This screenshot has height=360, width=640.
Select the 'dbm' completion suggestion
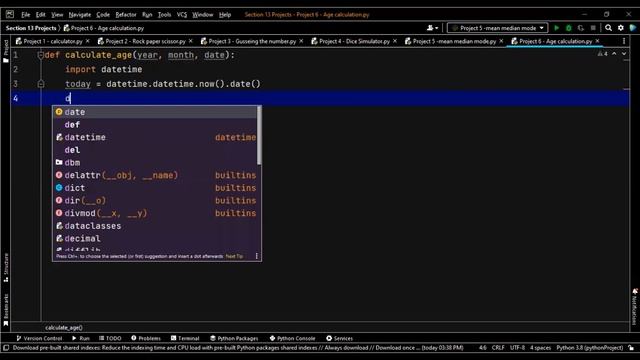(x=155, y=162)
